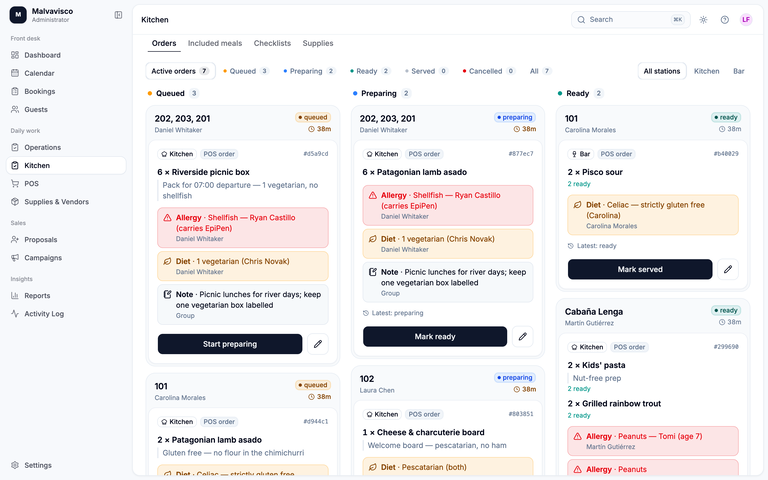Open the Supplies tab
This screenshot has height=480, width=768.
(318, 43)
